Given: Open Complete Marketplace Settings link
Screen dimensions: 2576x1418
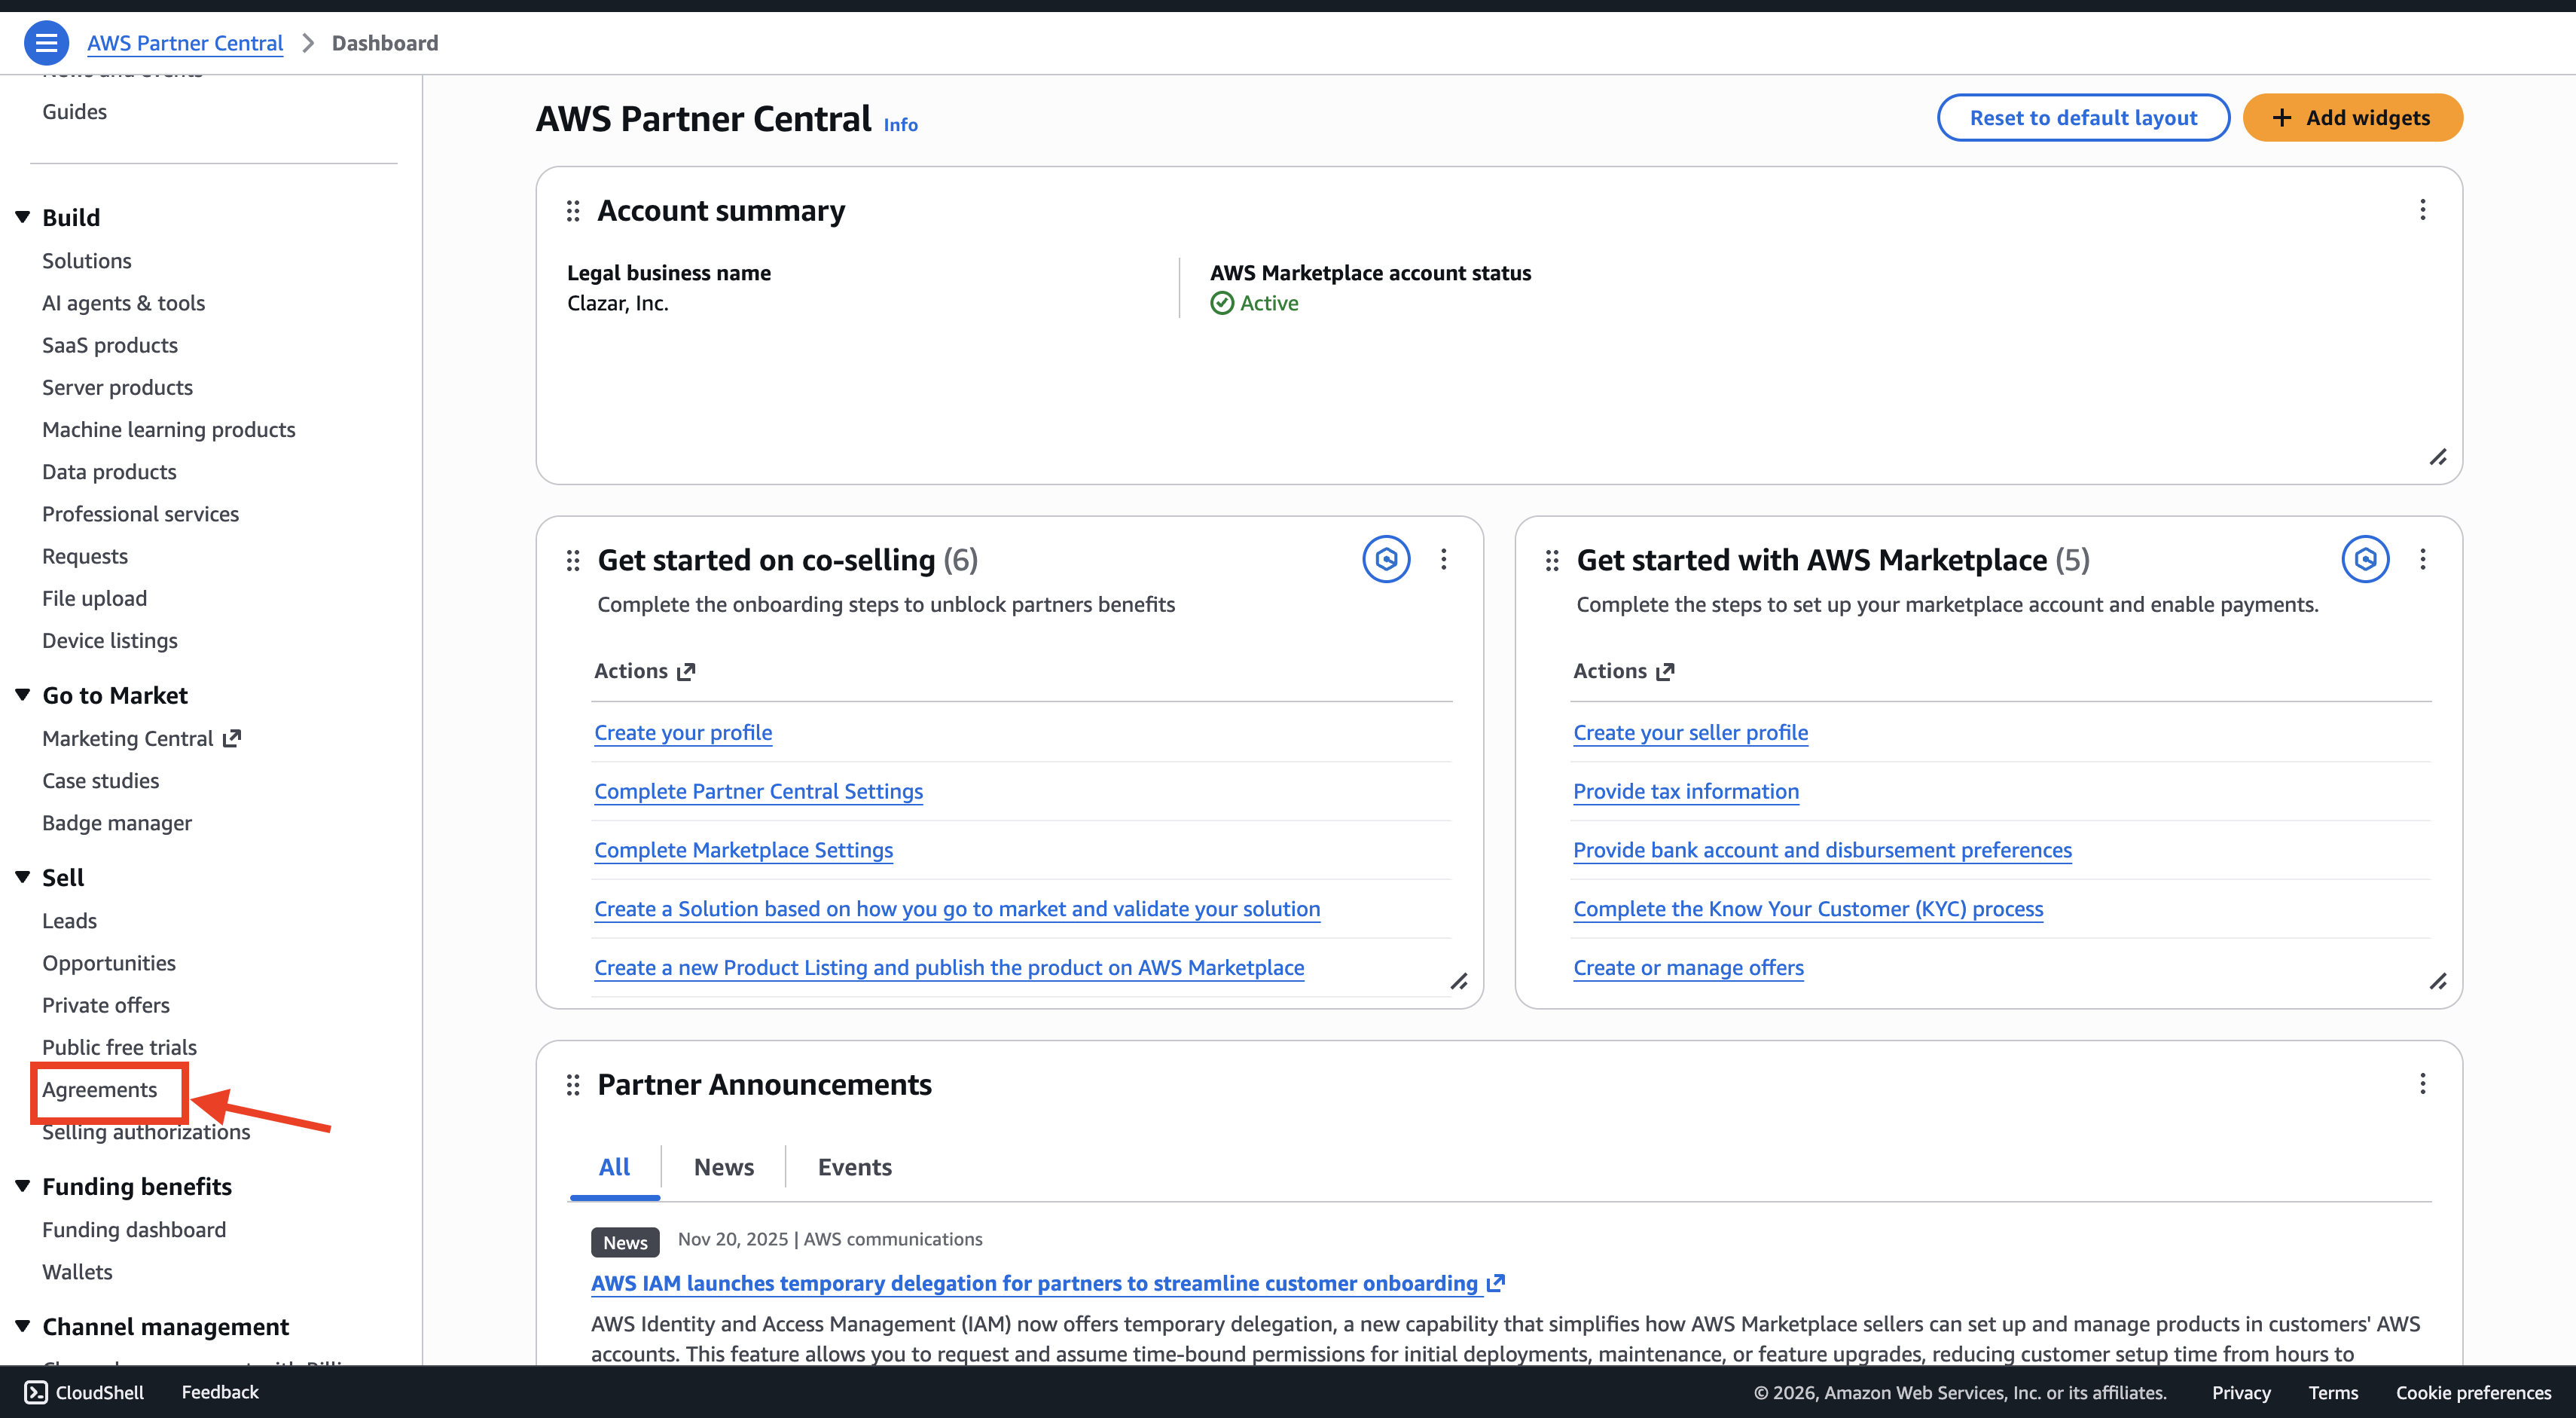Looking at the screenshot, I should click(743, 850).
